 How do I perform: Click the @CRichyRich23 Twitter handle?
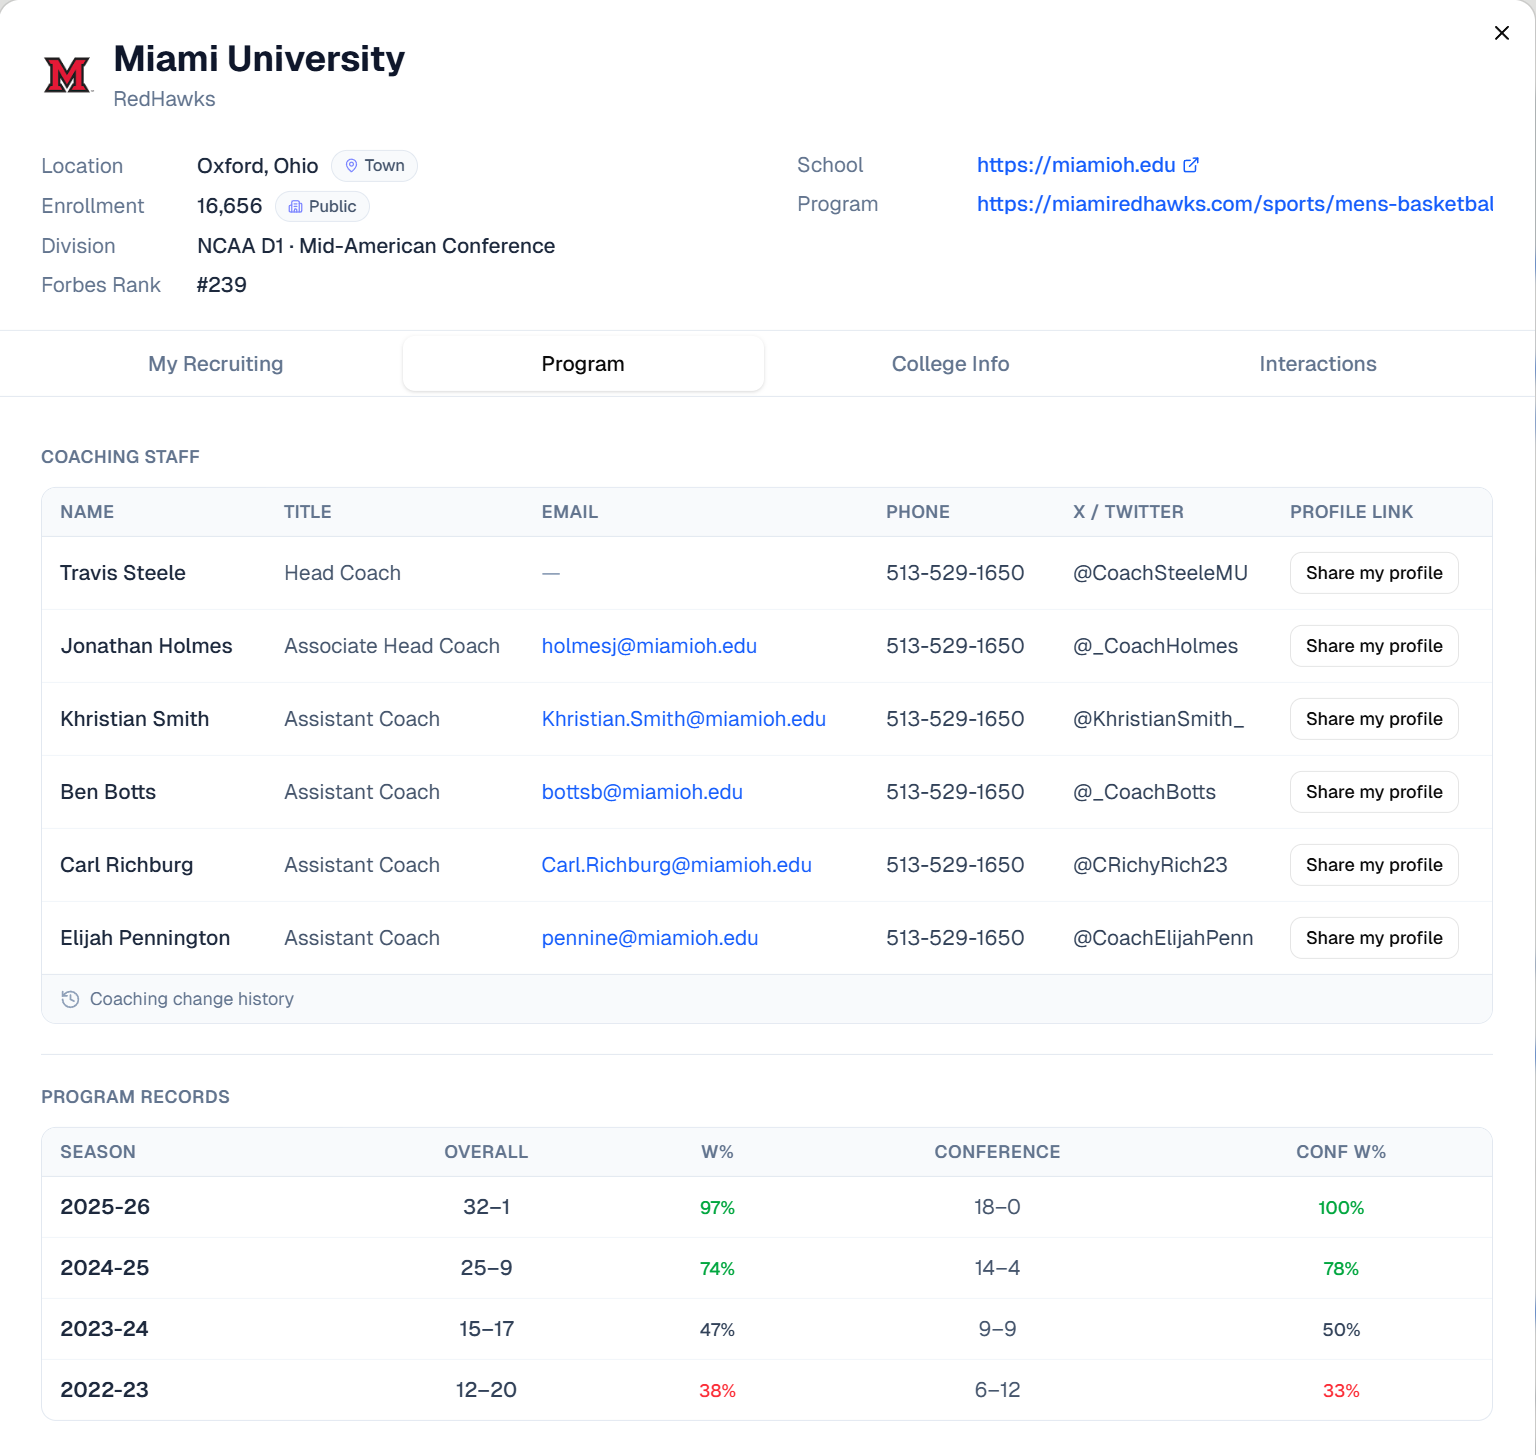(1150, 865)
